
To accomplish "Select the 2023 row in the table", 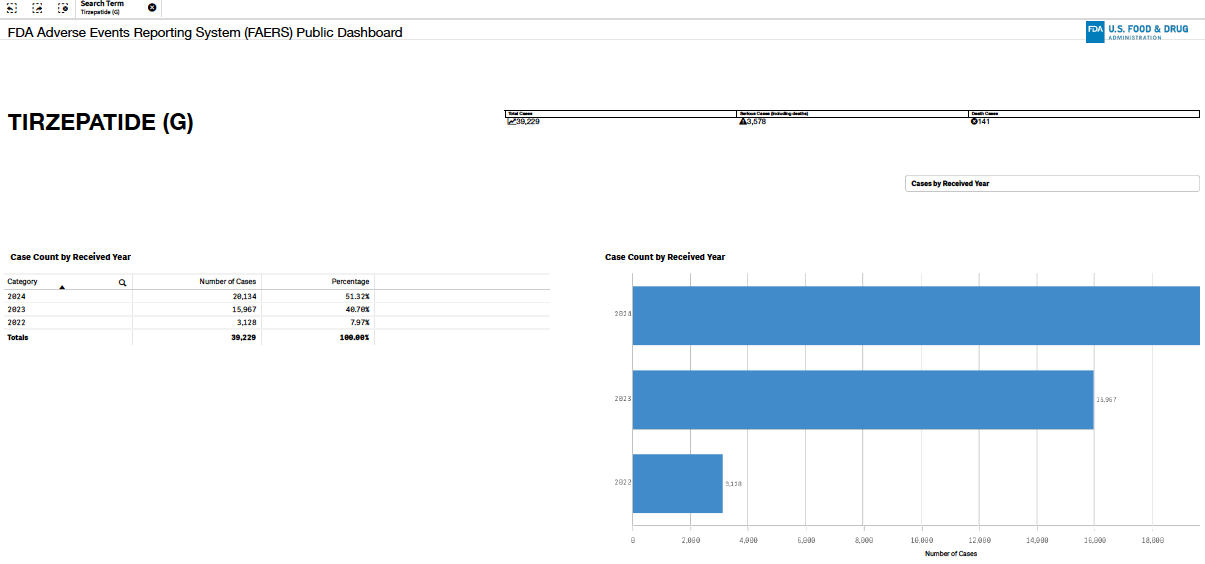I will [278, 309].
